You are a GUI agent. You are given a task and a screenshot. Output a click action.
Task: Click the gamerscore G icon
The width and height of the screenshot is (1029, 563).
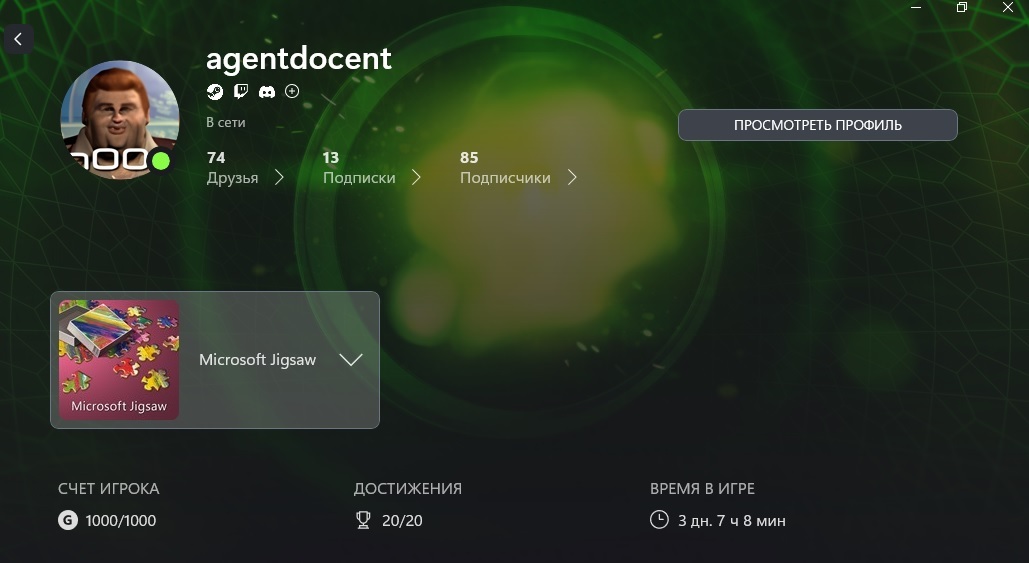(67, 520)
